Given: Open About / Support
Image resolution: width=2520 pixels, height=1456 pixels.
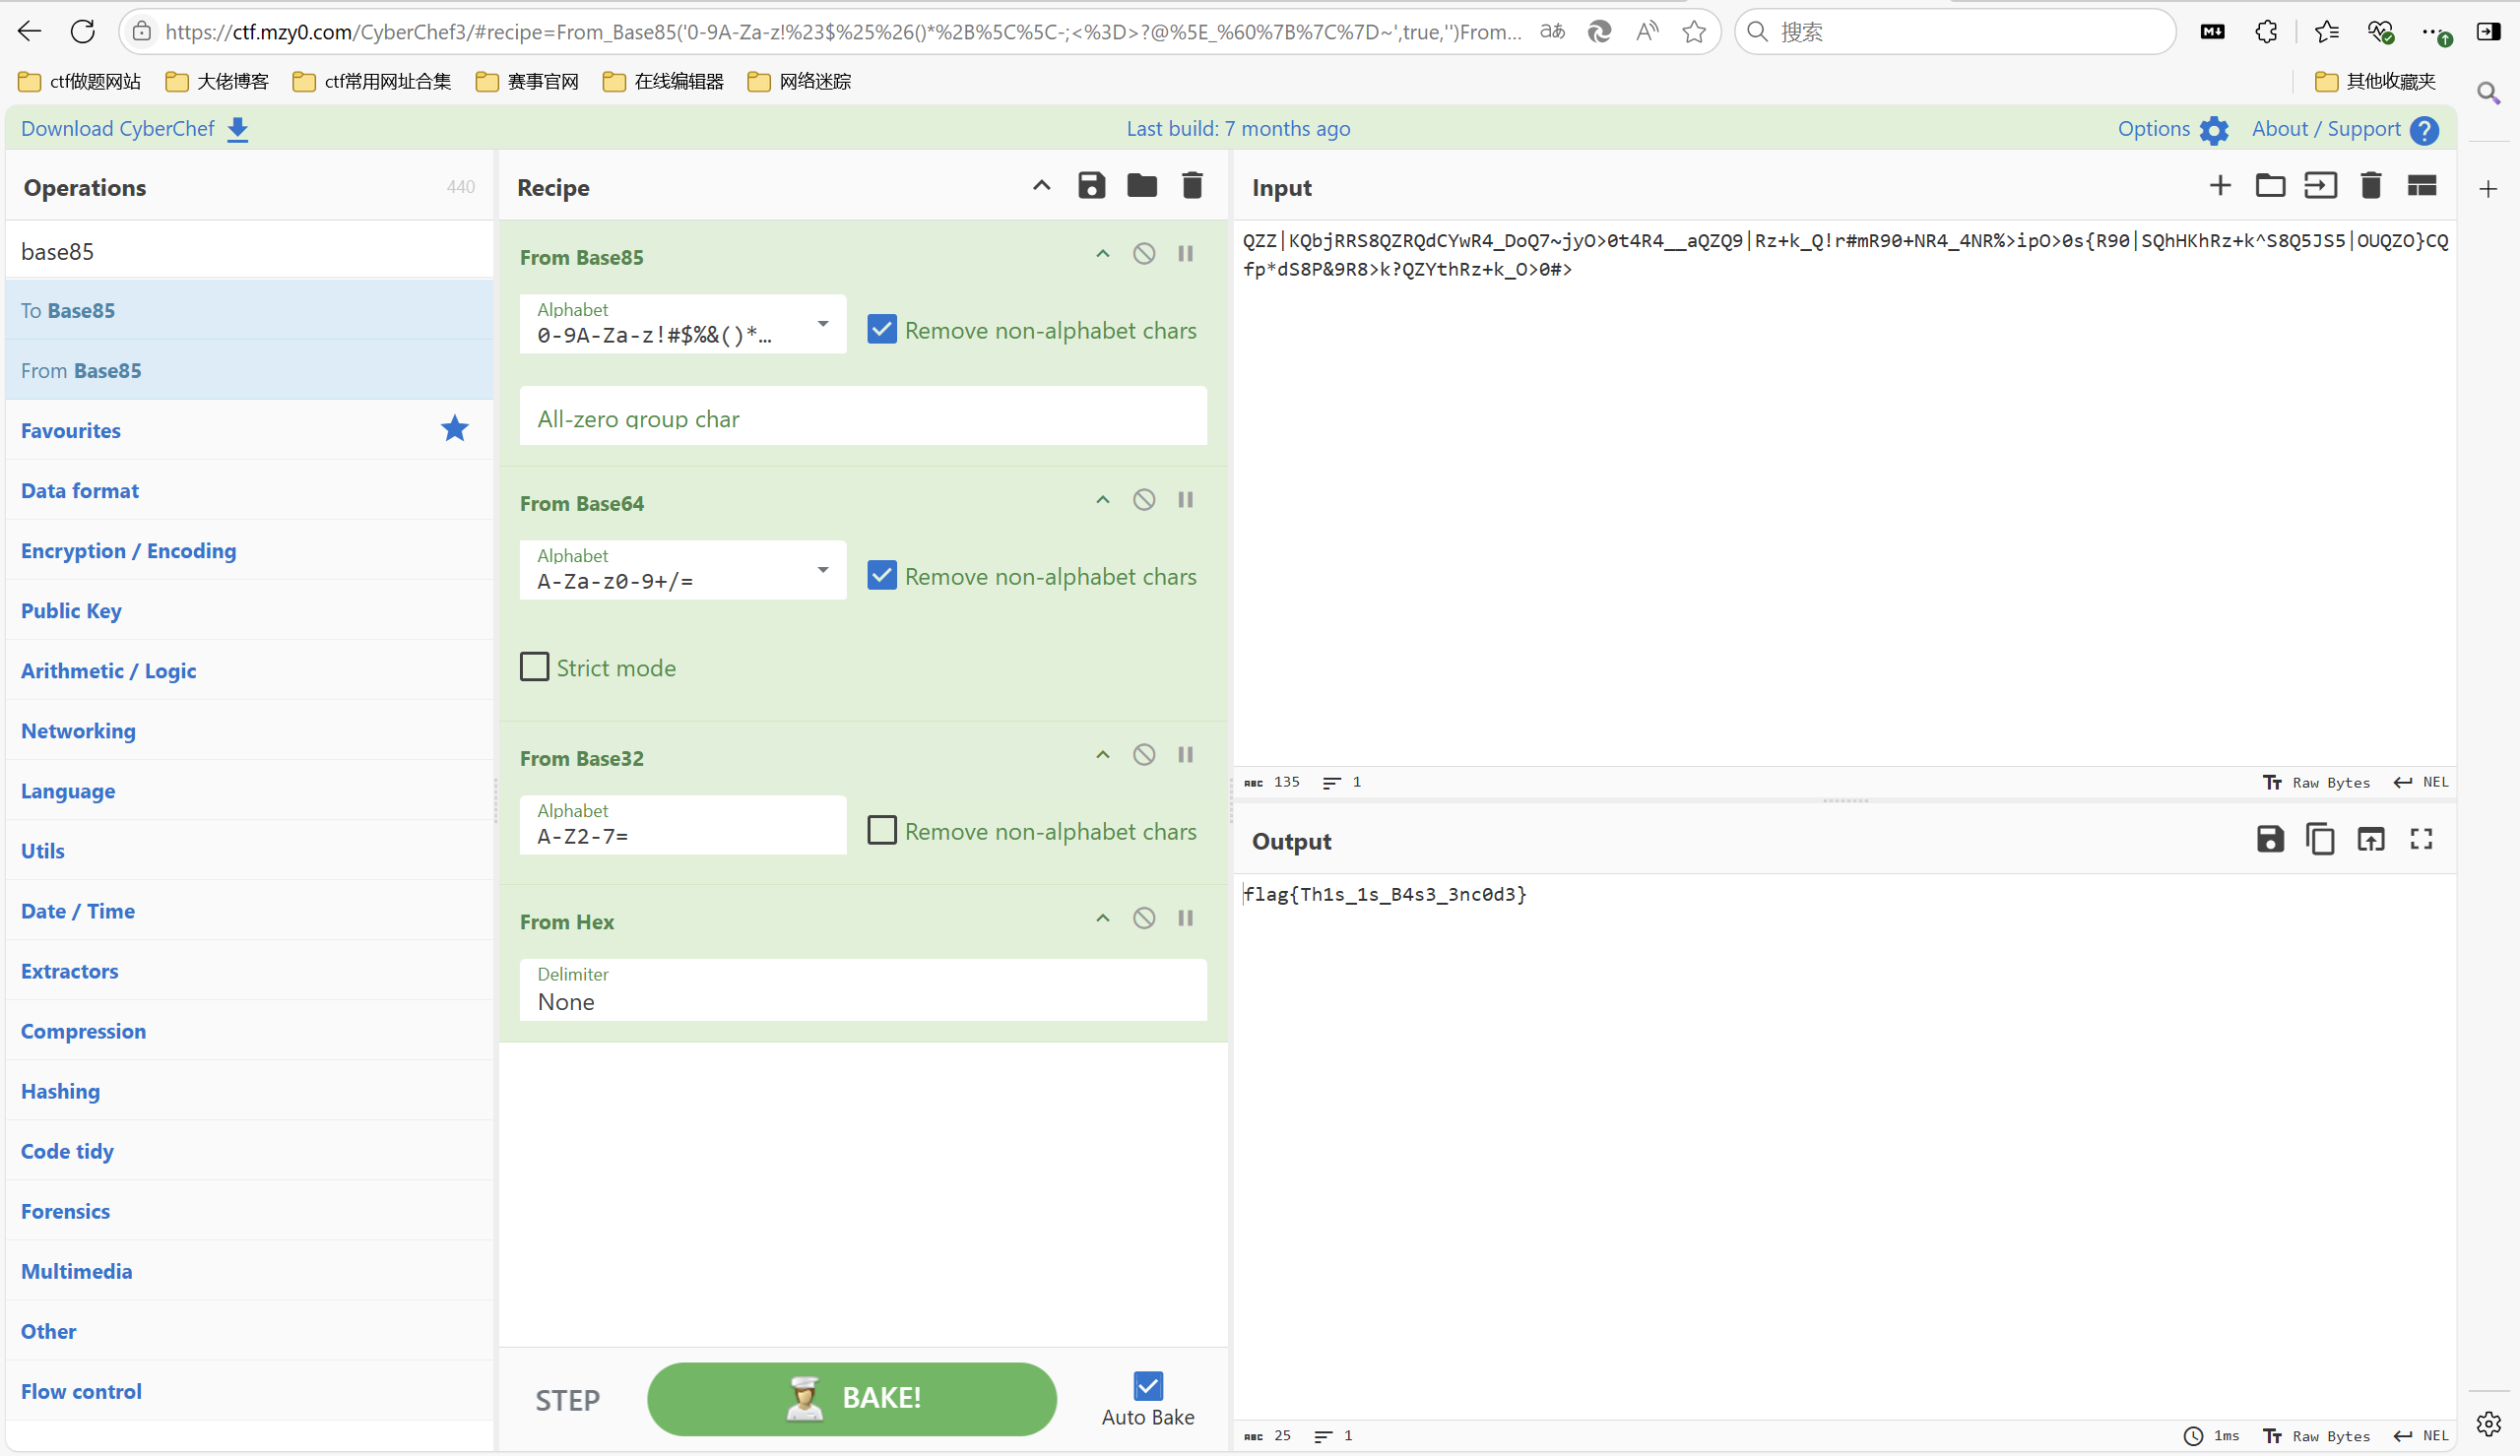Looking at the screenshot, I should point(2344,129).
